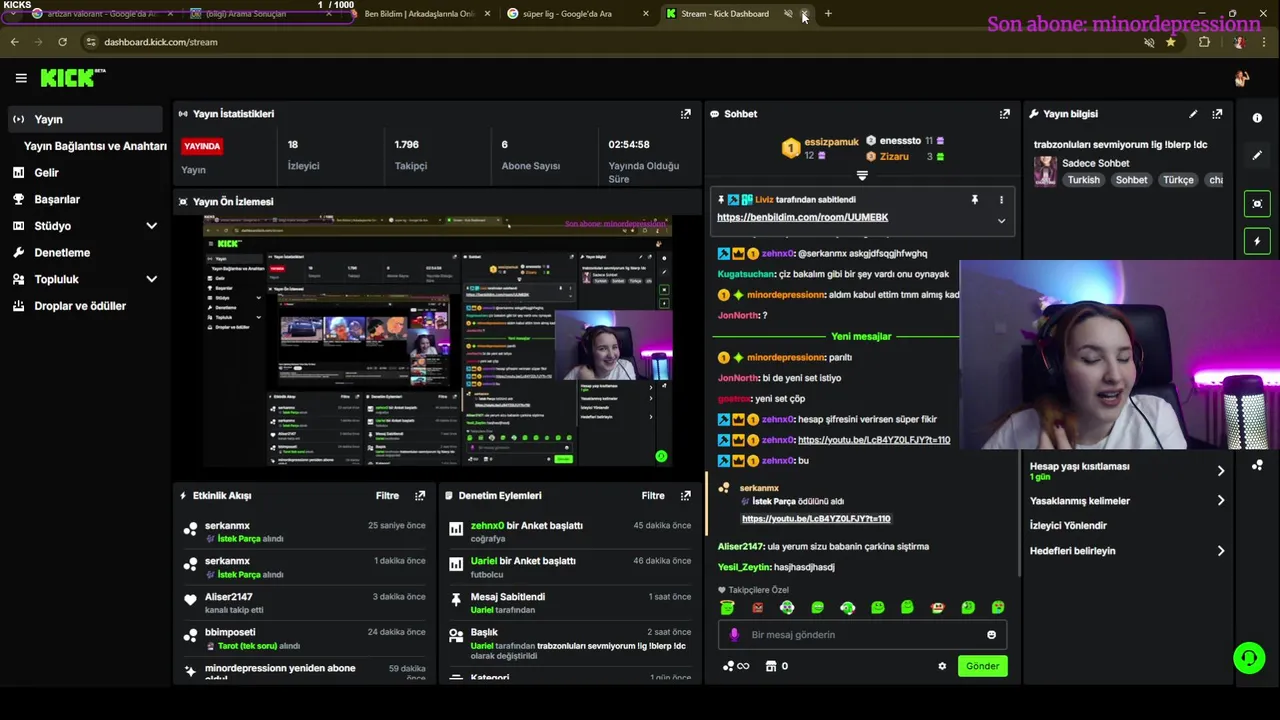
Task: Pop out the Denetim Eylemleri panel
Action: tap(685, 495)
